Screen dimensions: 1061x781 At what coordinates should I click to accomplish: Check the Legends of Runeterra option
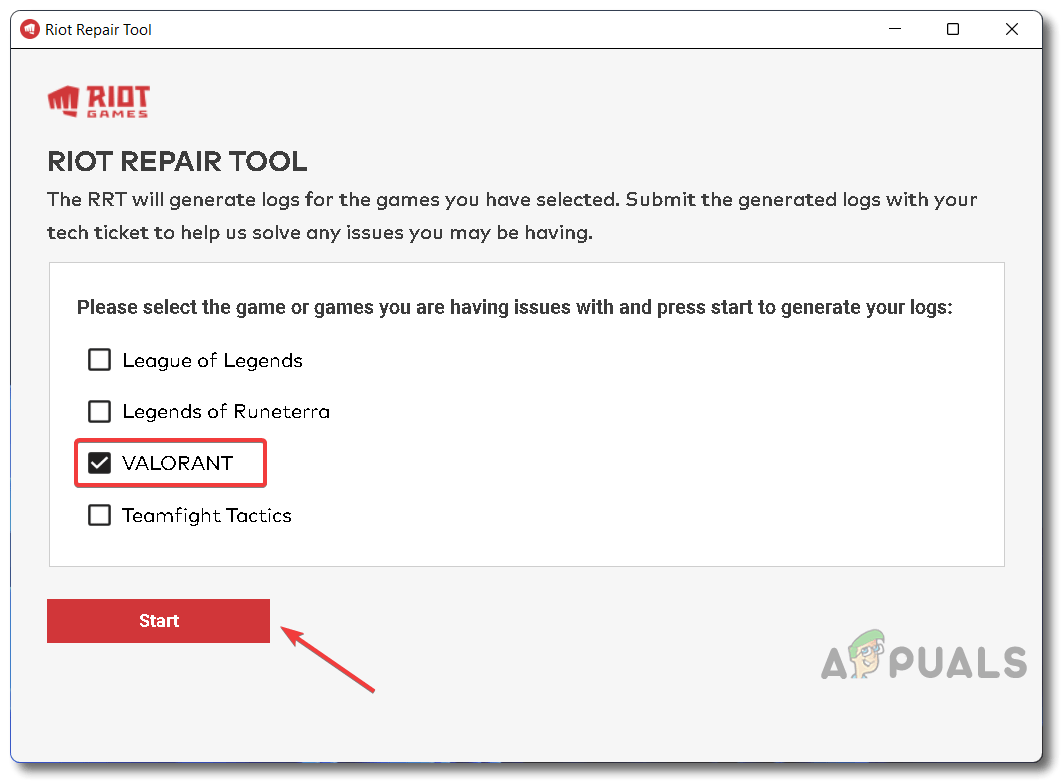point(99,411)
